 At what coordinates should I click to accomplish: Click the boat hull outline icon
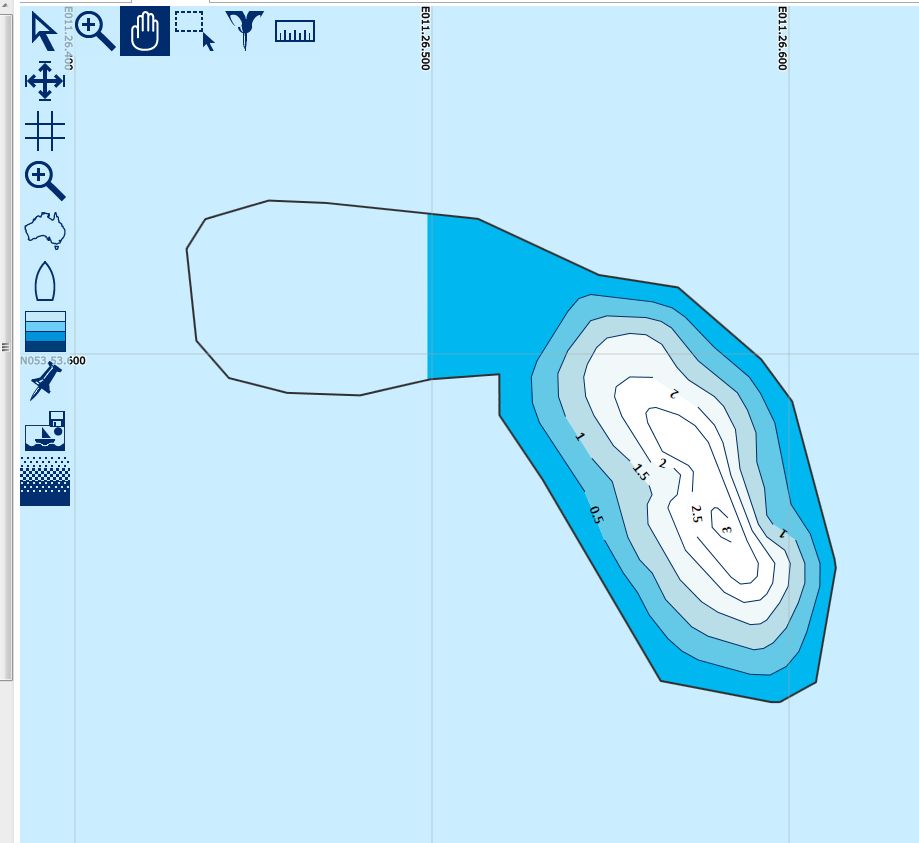pos(44,282)
